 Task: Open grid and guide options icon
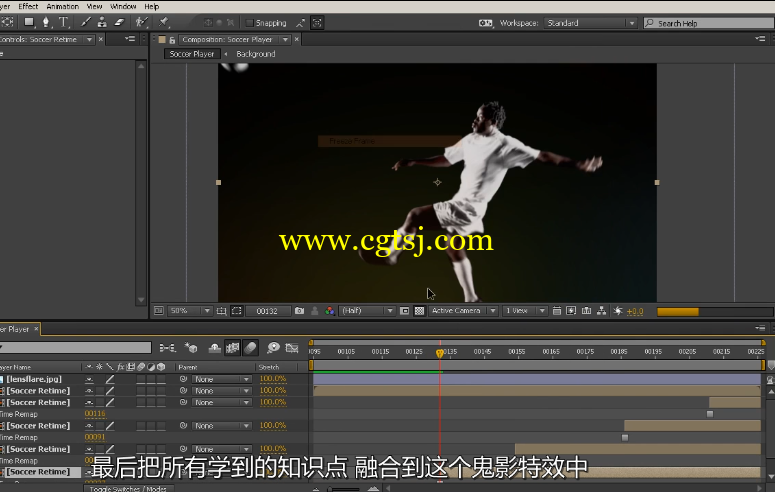pyautogui.click(x=221, y=311)
